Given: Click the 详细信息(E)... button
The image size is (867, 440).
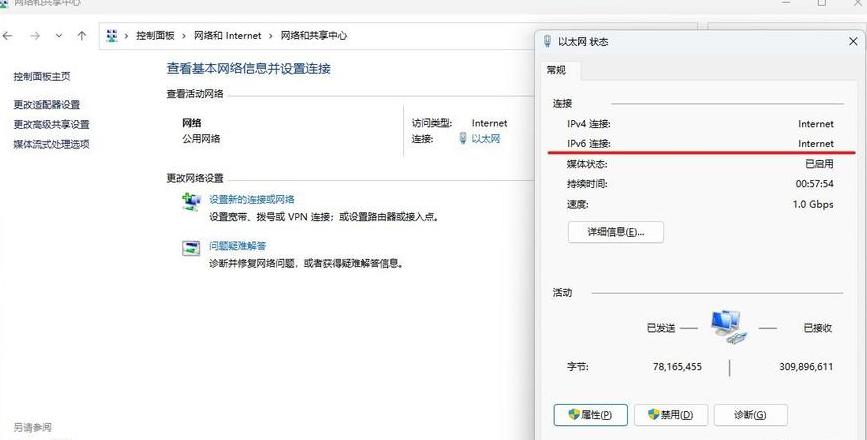Looking at the screenshot, I should coord(615,232).
